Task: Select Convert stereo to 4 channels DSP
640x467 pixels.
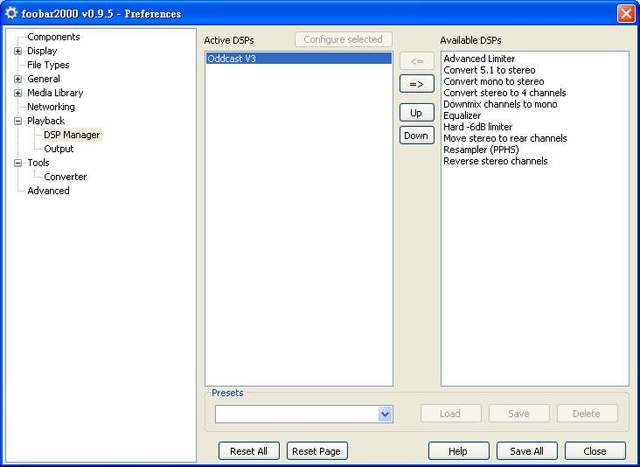Action: 505,93
